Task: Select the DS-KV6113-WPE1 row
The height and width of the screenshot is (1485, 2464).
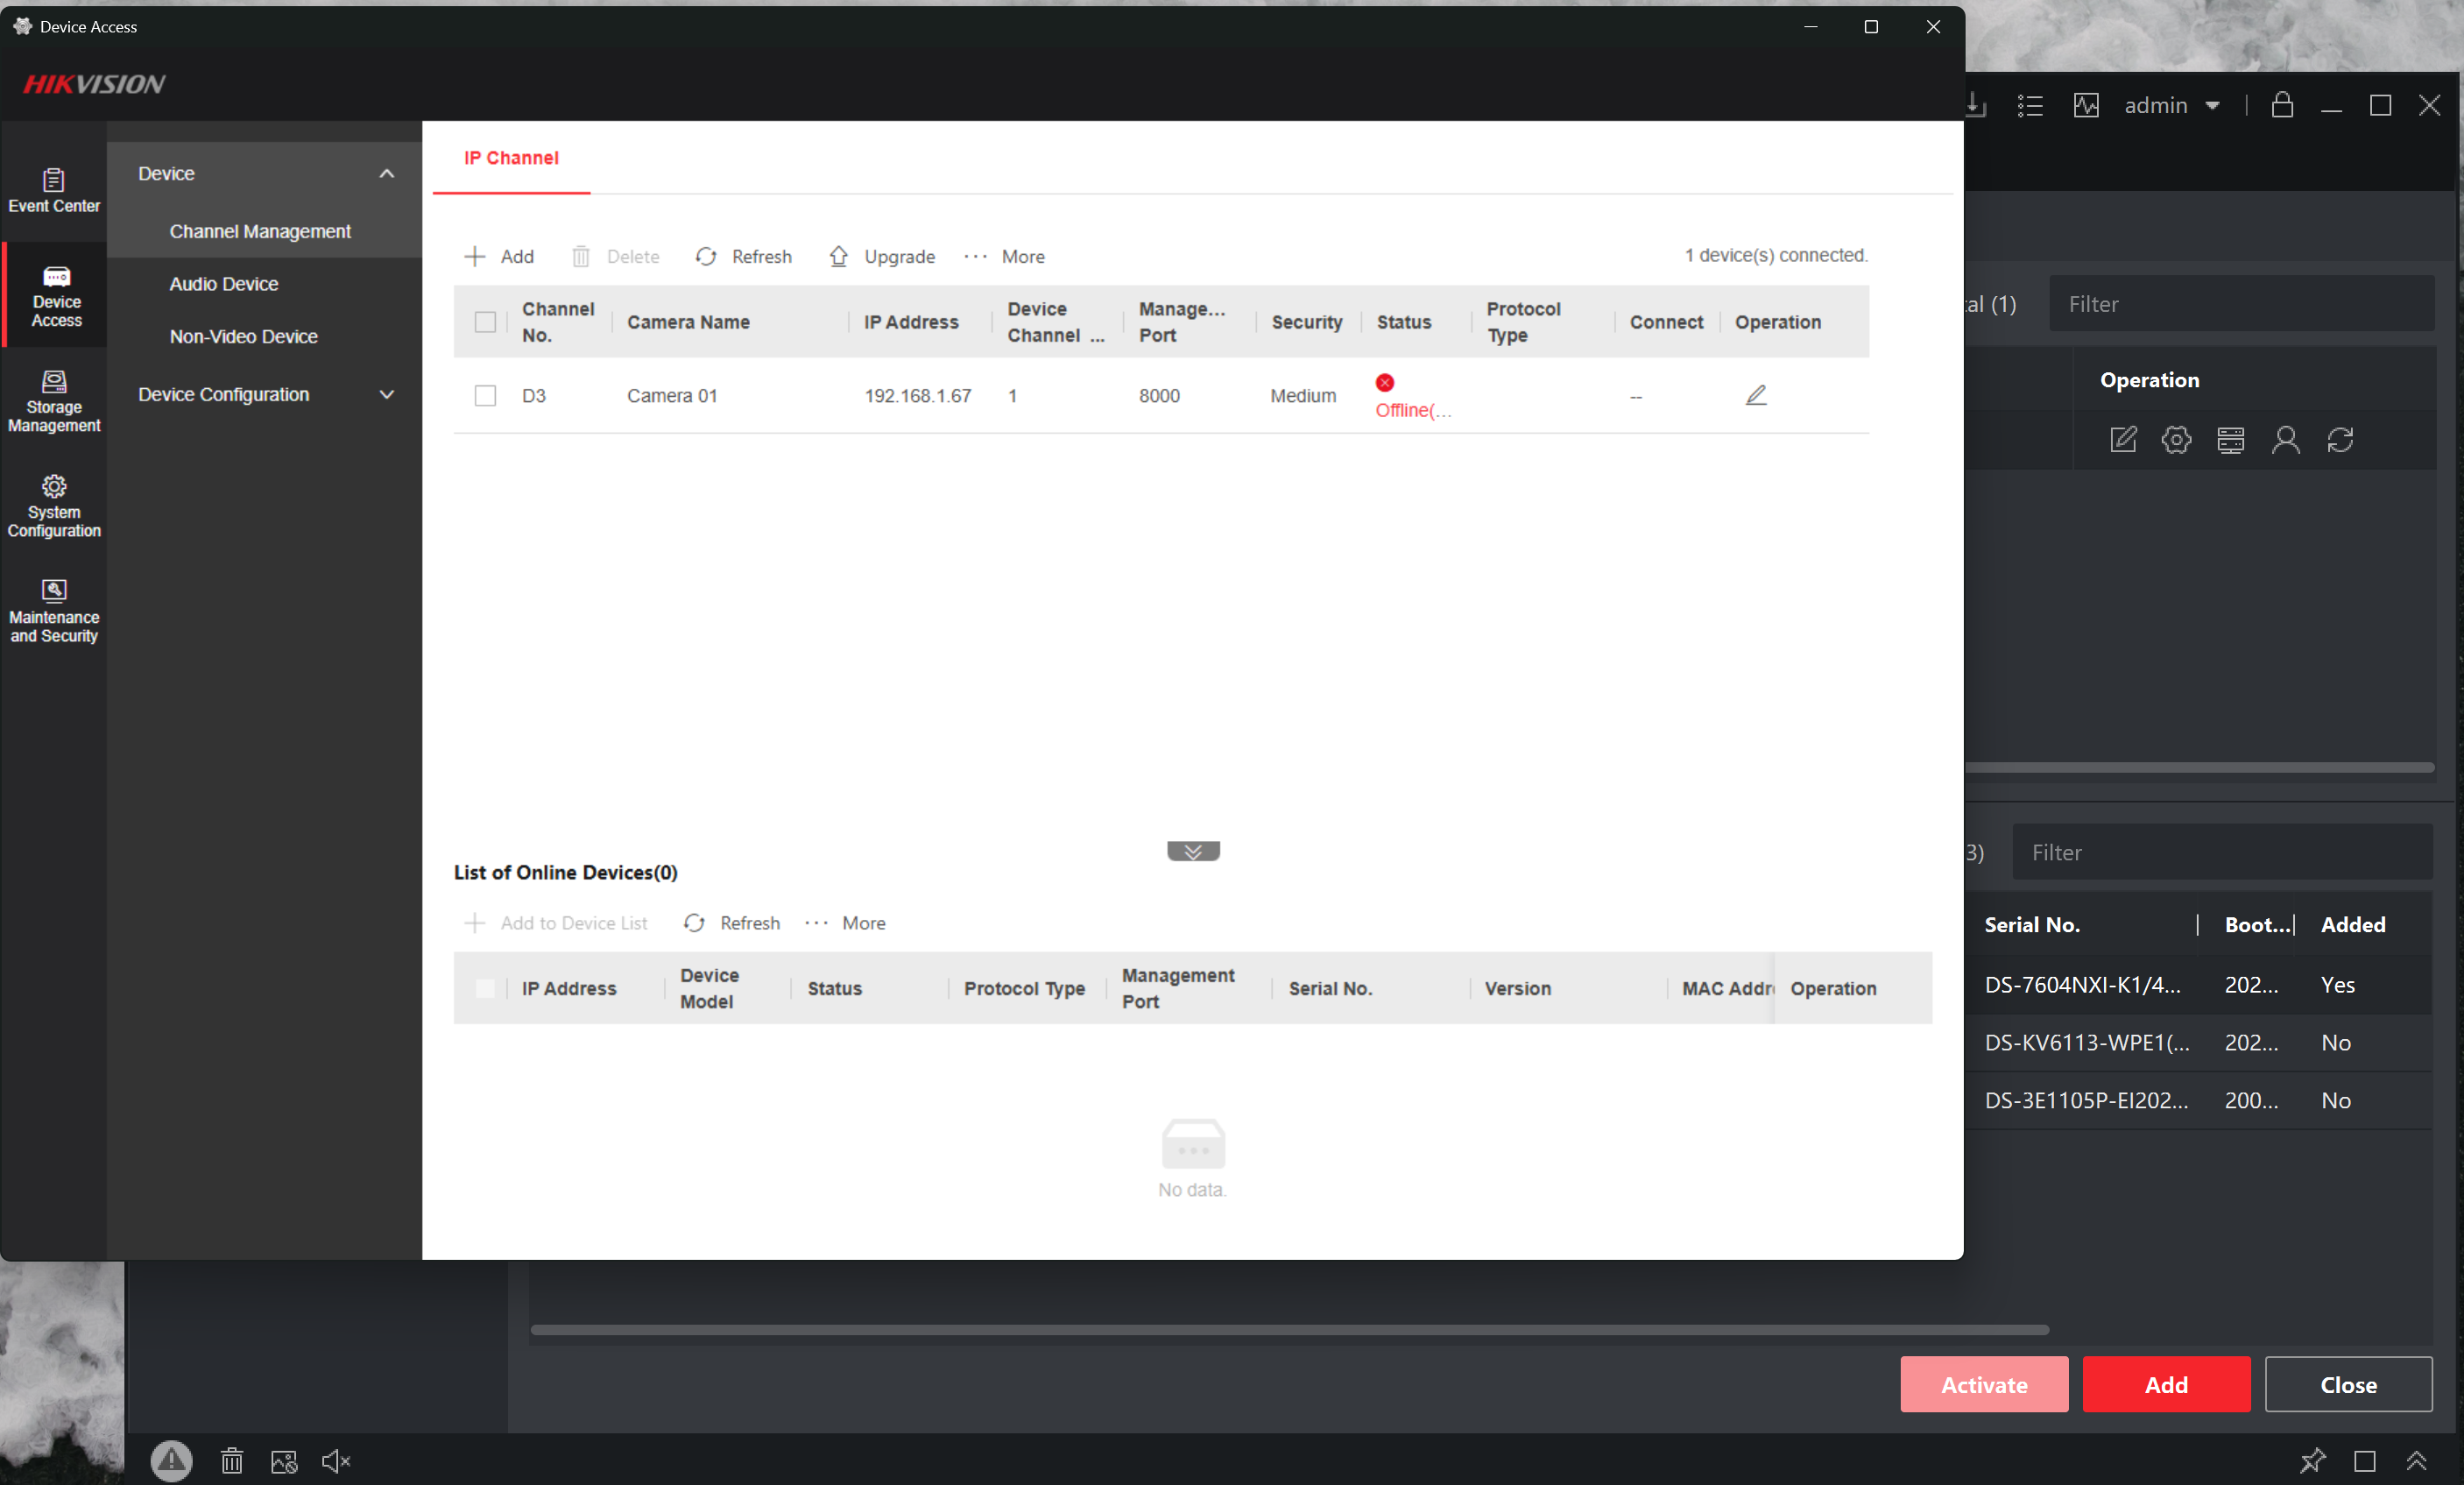Action: point(2198,1042)
